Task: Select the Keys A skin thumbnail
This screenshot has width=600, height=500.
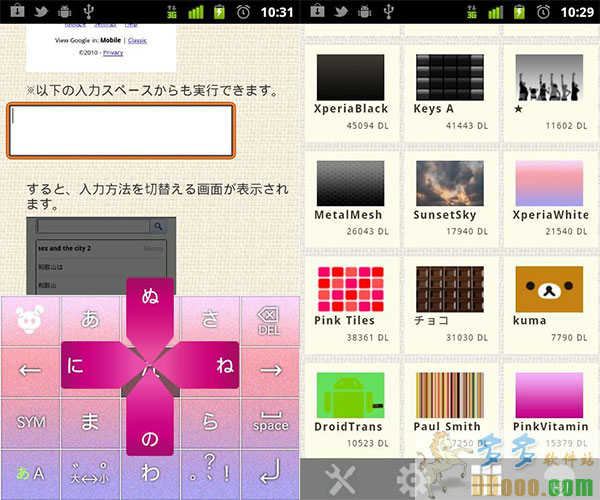Action: [x=450, y=77]
